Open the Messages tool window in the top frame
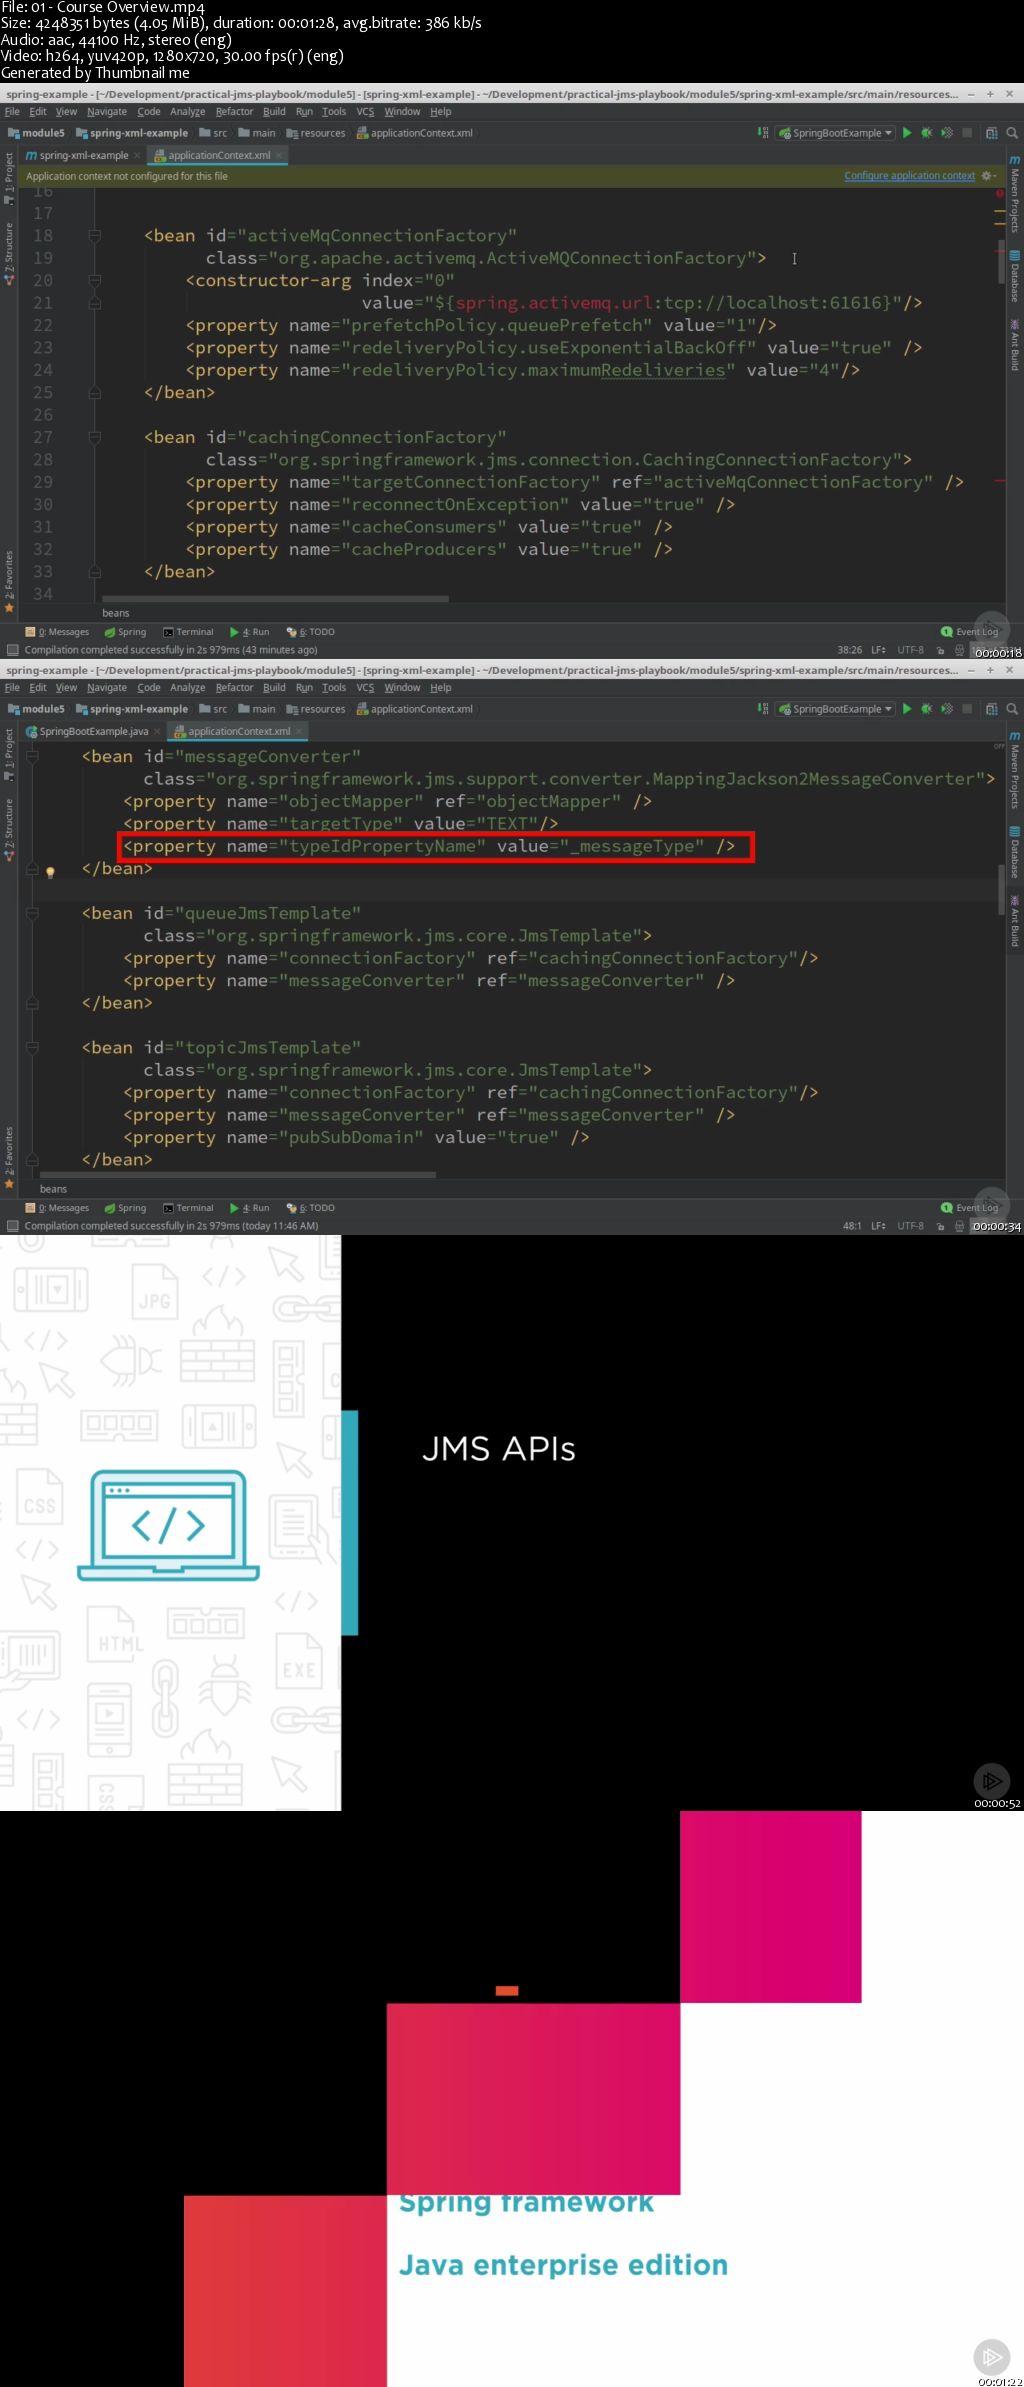Image resolution: width=1024 pixels, height=2387 pixels. pyautogui.click(x=57, y=632)
